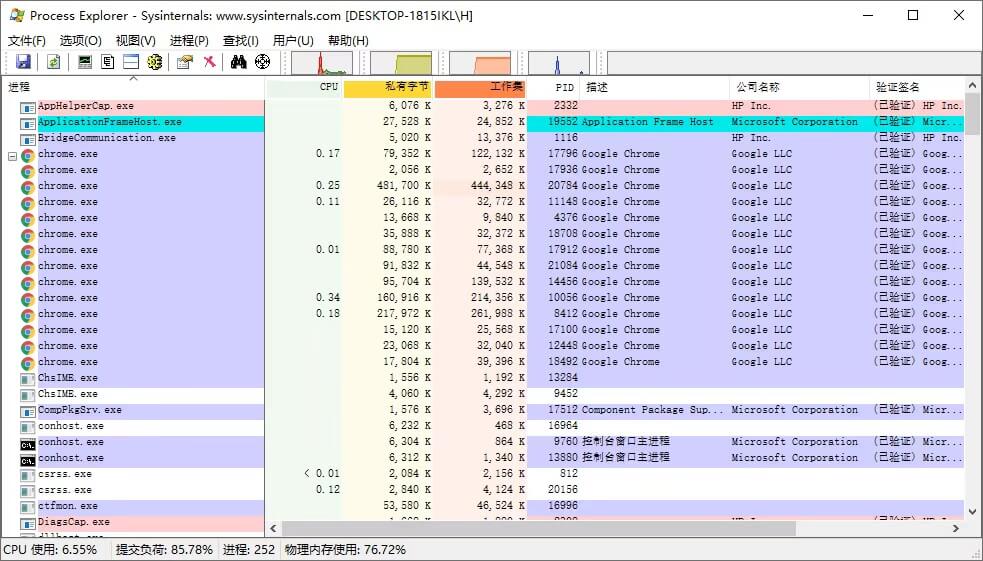This screenshot has height=561, width=983.
Task: Open the 进程(P) menu
Action: 189,41
